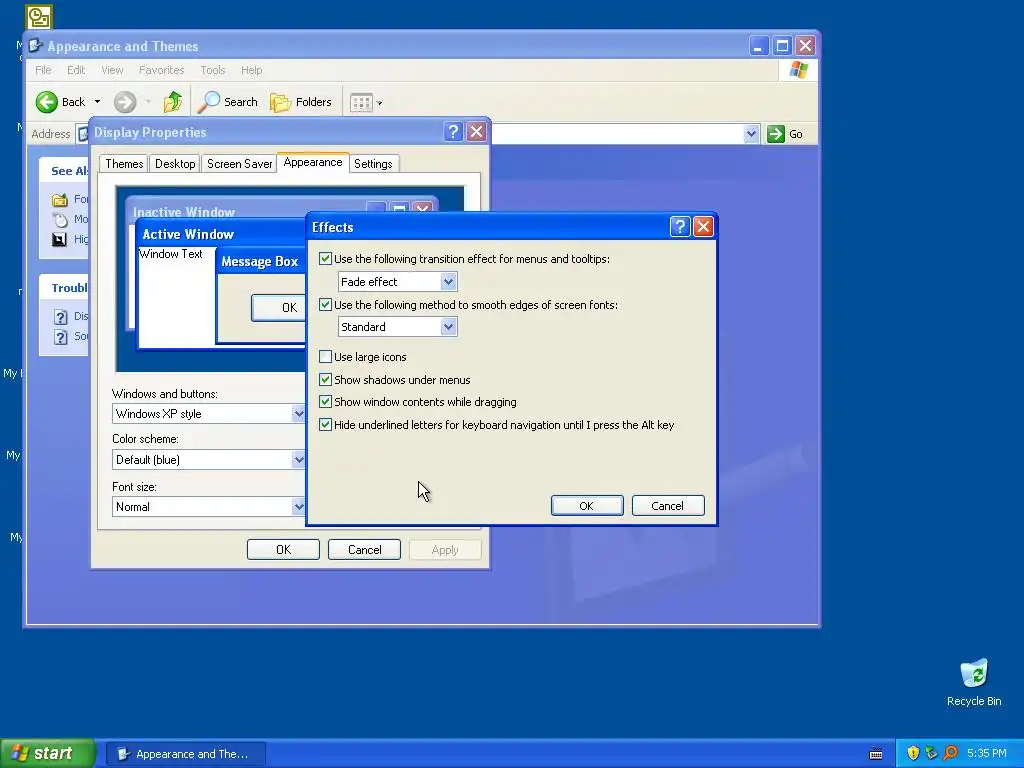The image size is (1024, 768).
Task: Click the taskbar clock showing 5:35 PM
Action: click(x=986, y=753)
